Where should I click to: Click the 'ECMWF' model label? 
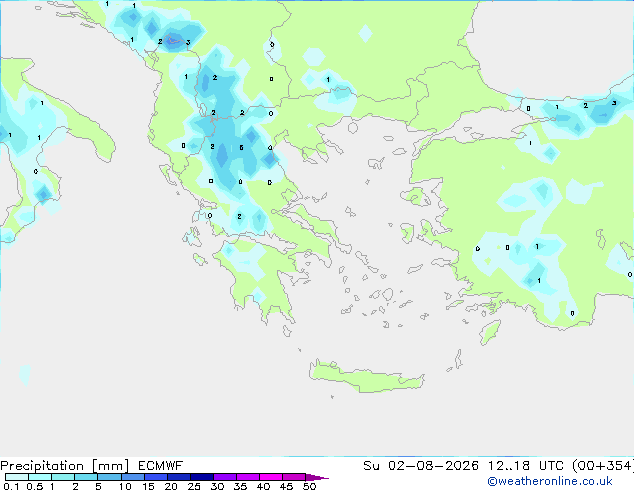pyautogui.click(x=161, y=466)
